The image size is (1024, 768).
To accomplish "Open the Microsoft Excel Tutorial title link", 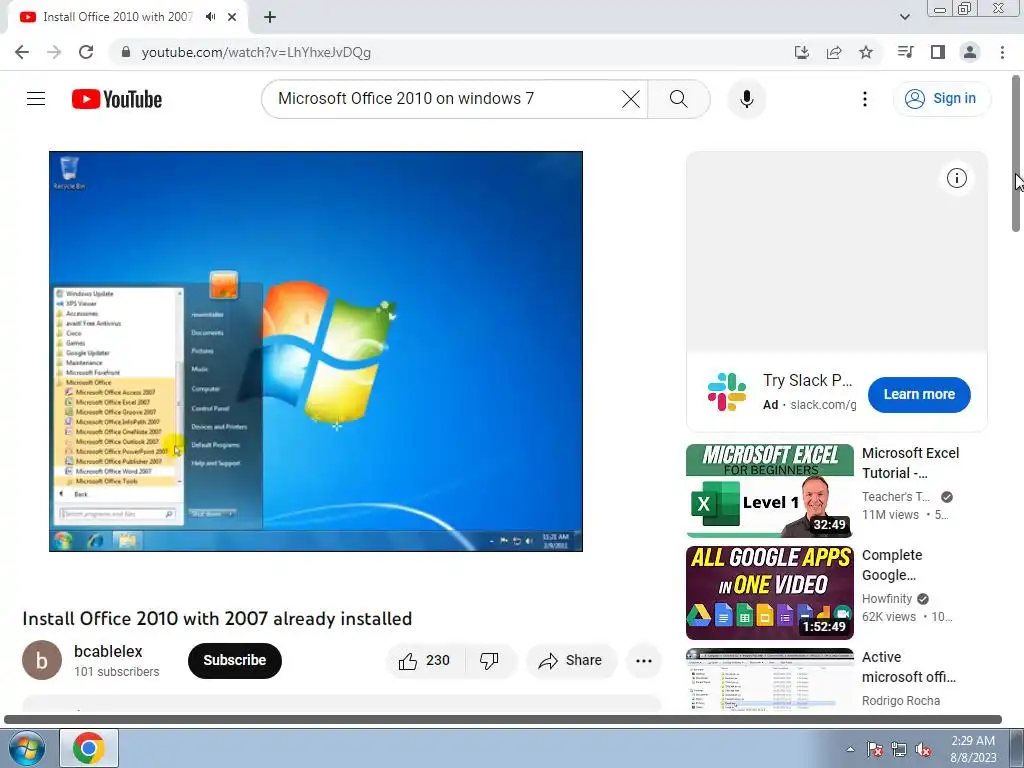I will (x=910, y=463).
